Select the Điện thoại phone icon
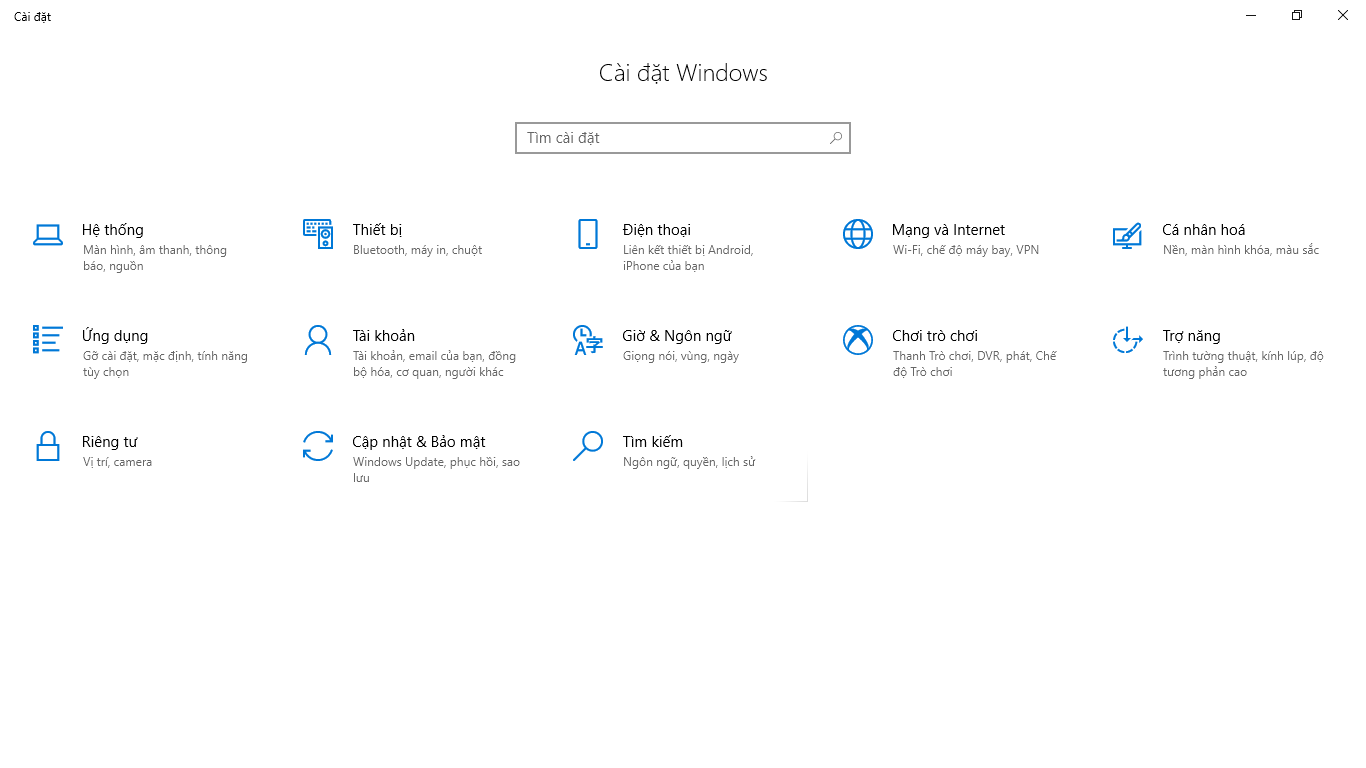The height and width of the screenshot is (768, 1366). tap(588, 234)
